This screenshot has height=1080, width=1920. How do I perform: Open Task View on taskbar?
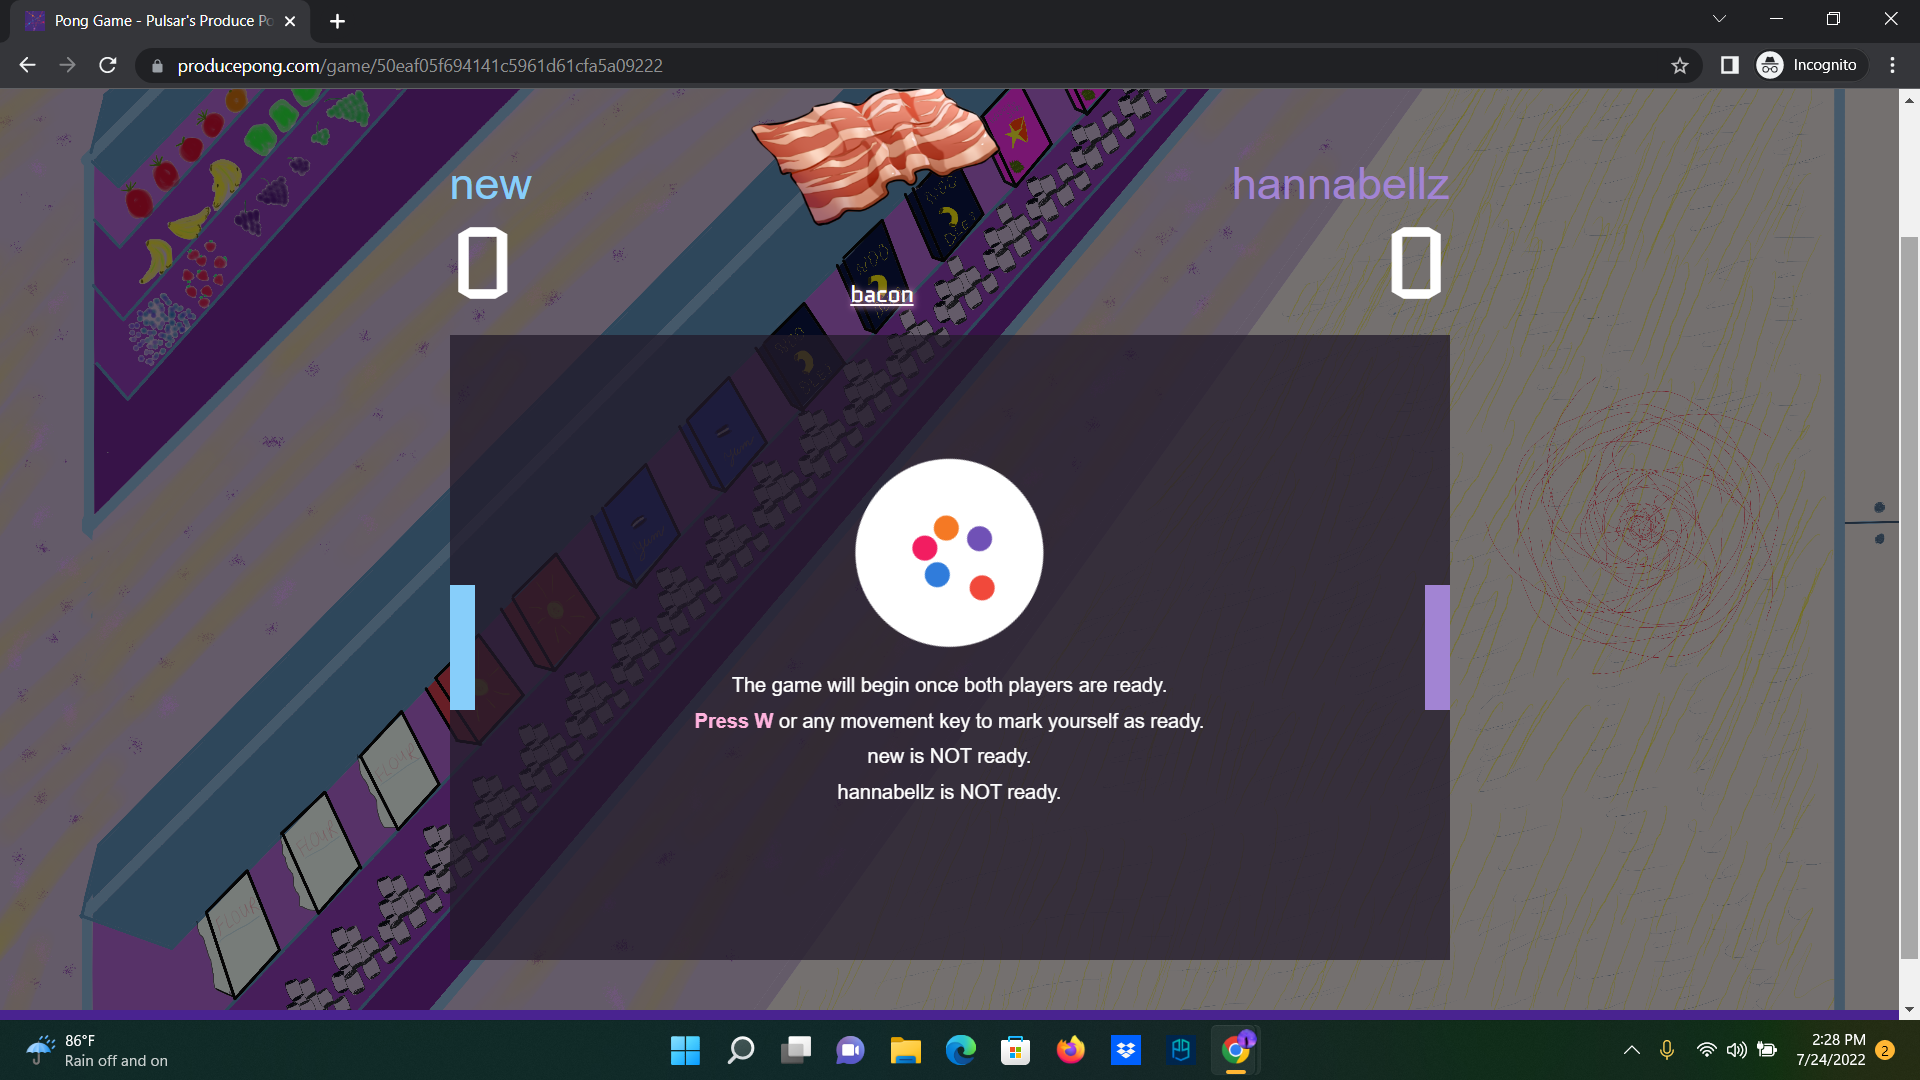pyautogui.click(x=796, y=1050)
